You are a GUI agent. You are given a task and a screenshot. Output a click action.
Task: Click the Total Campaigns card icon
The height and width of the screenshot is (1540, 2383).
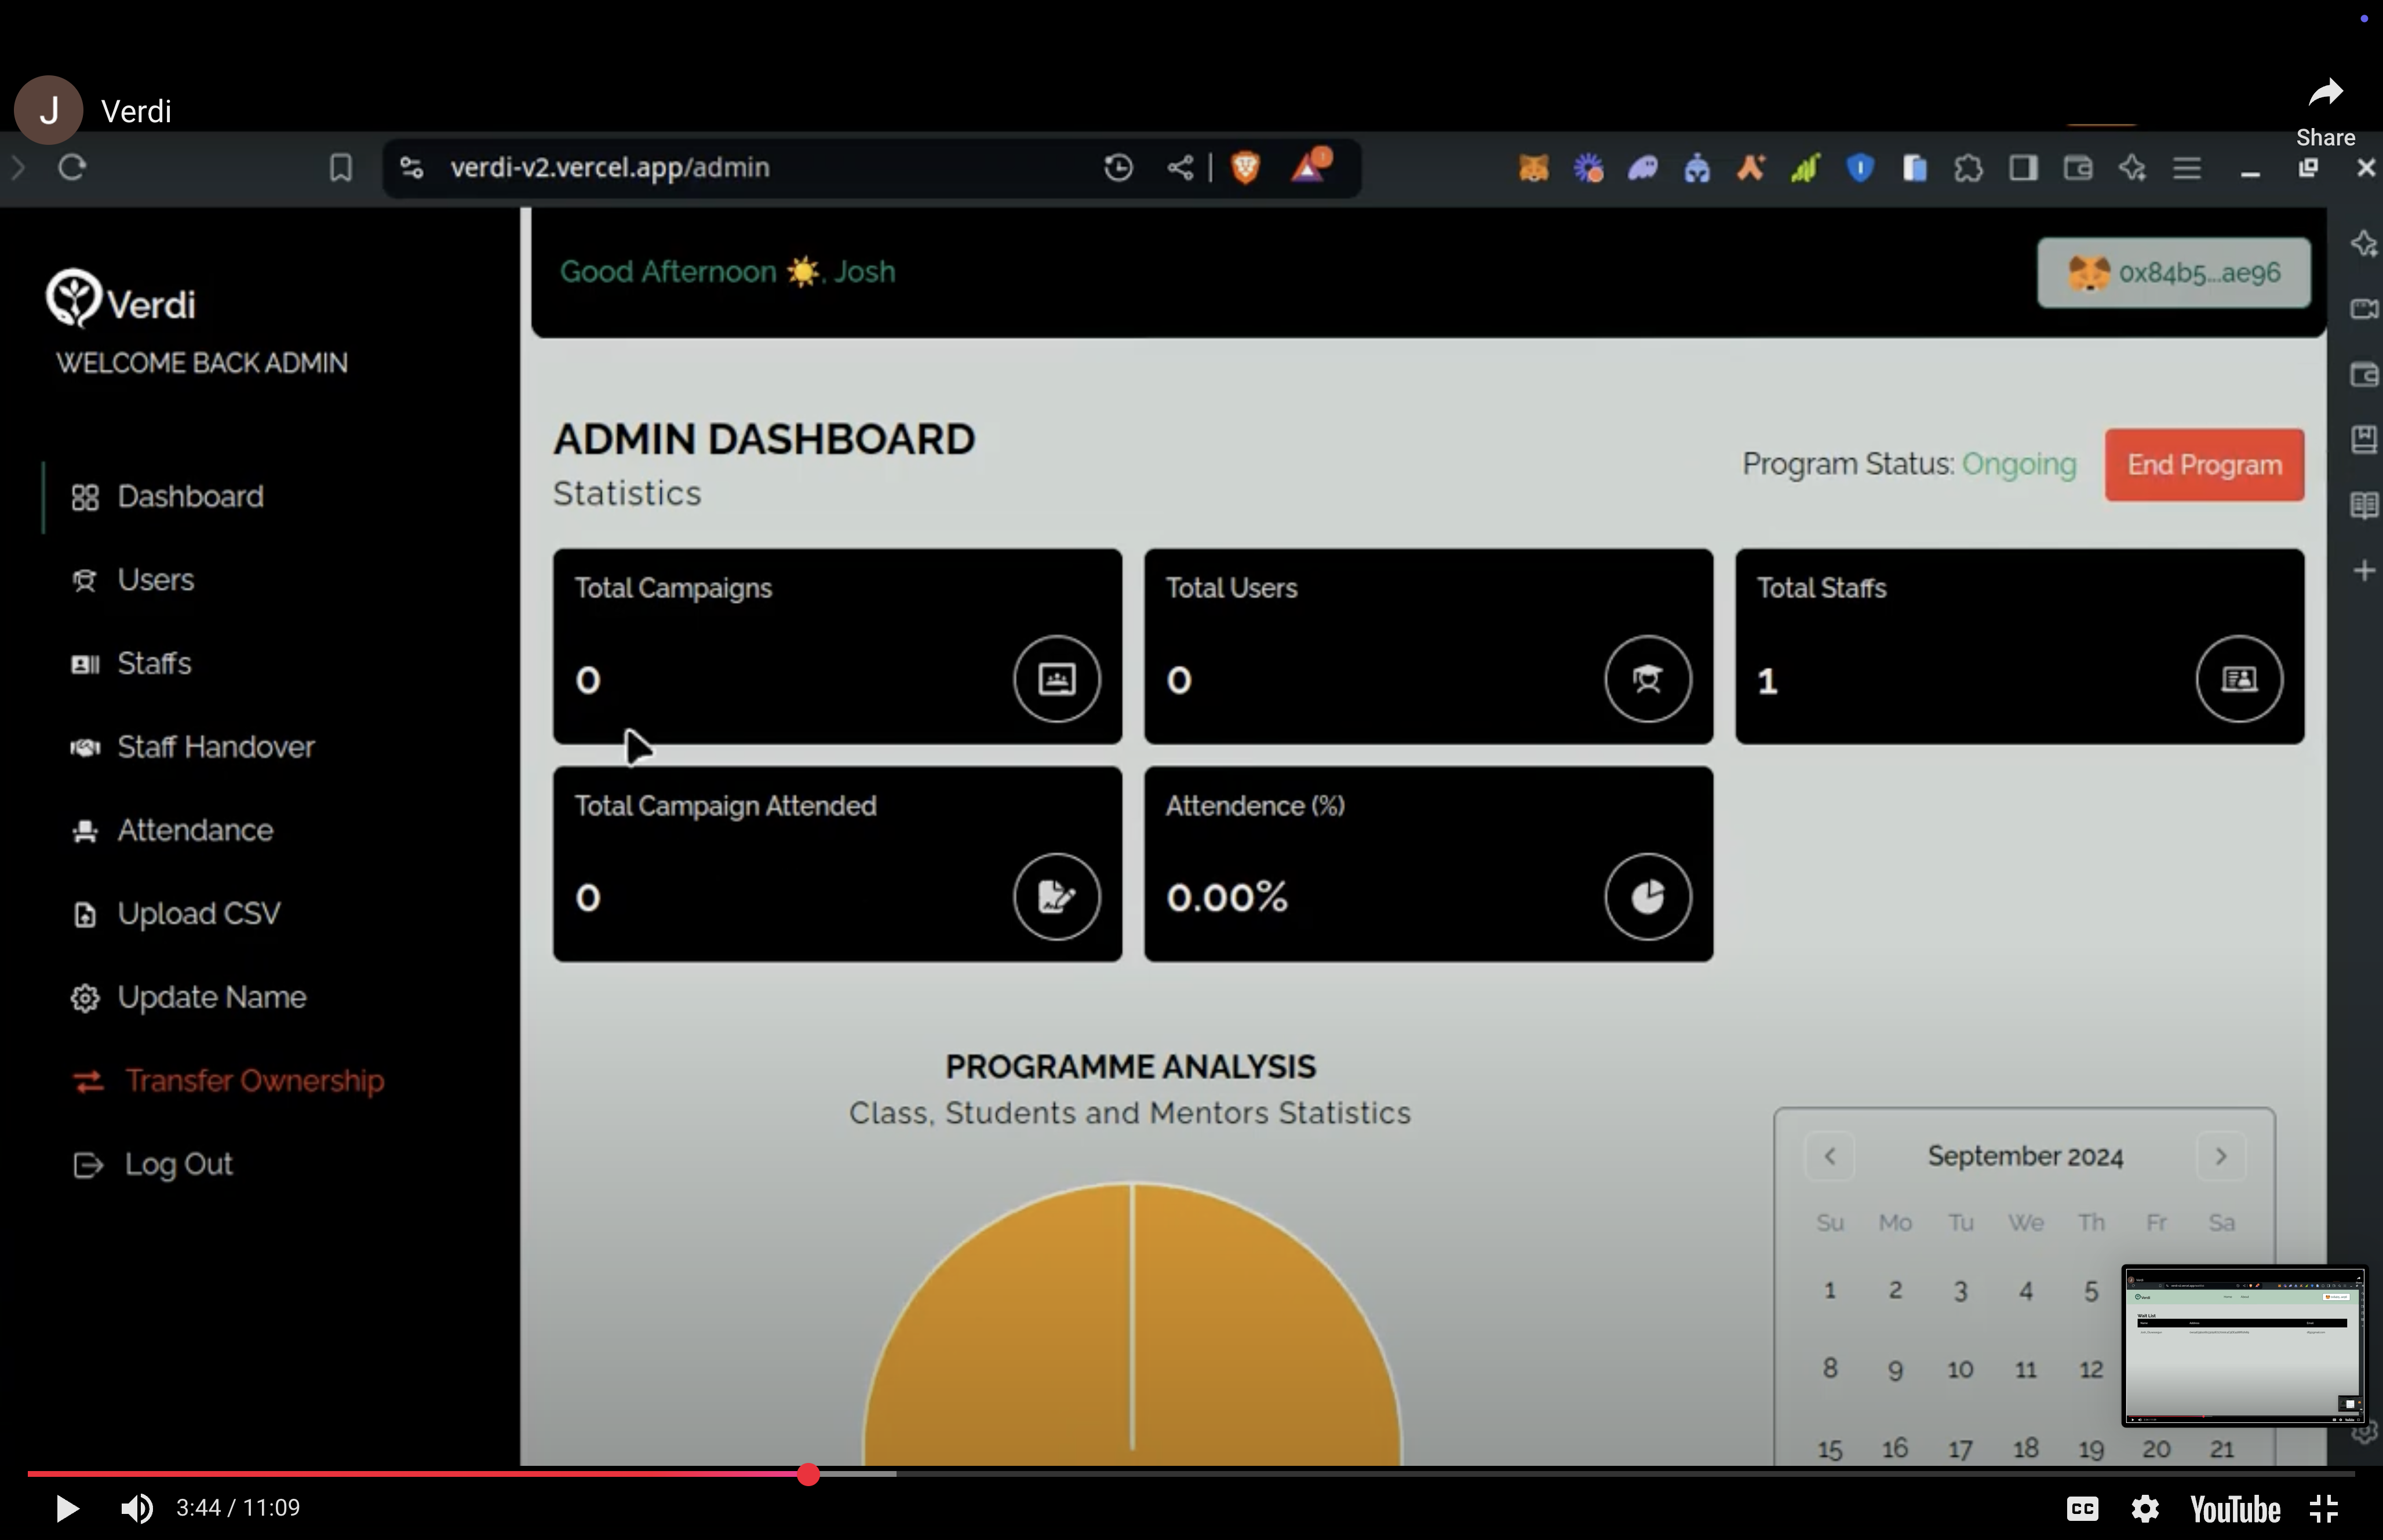click(x=1056, y=679)
